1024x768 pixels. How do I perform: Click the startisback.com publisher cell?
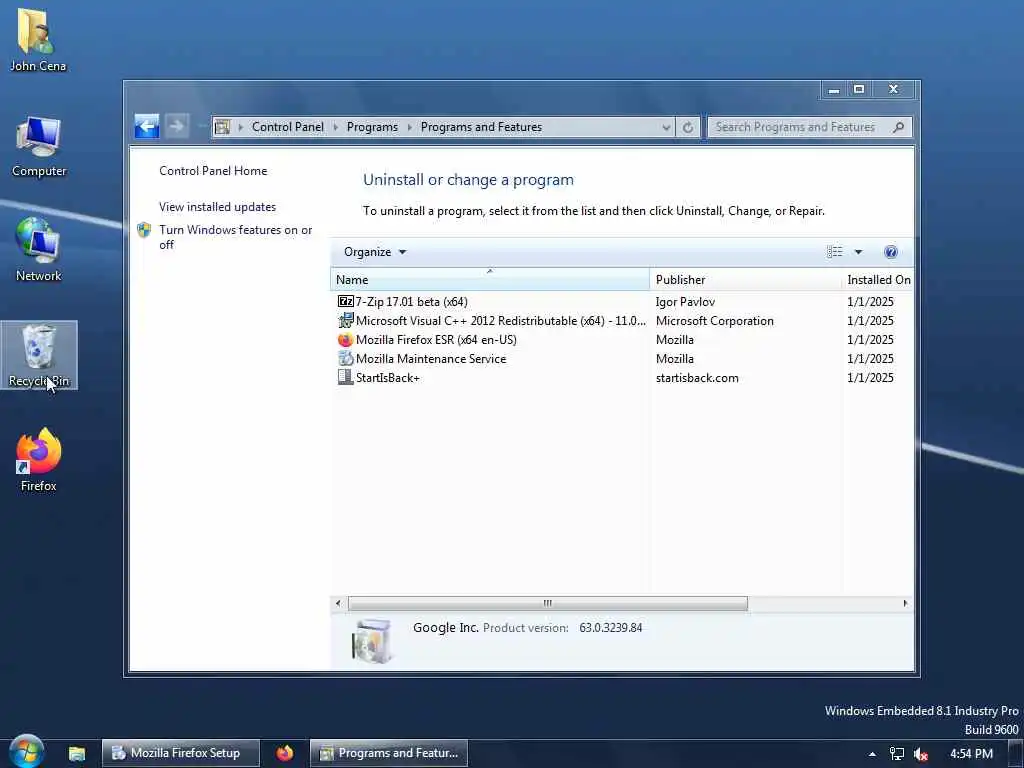(697, 377)
